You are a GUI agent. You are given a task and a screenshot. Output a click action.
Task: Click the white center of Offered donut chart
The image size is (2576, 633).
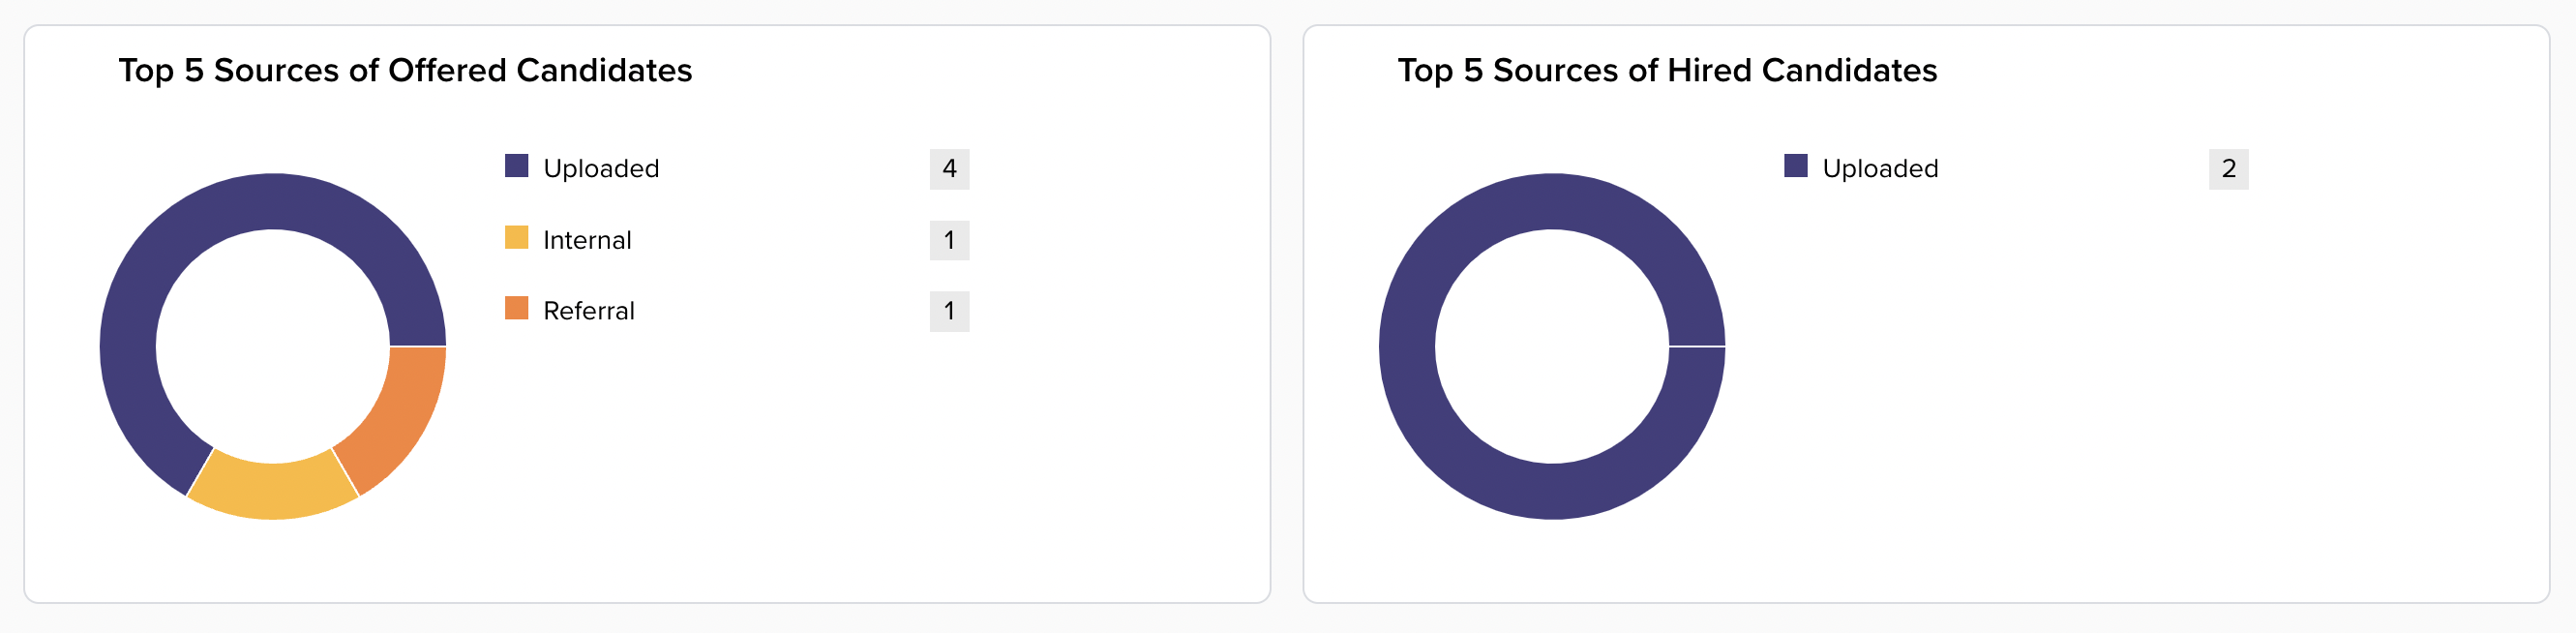point(273,347)
